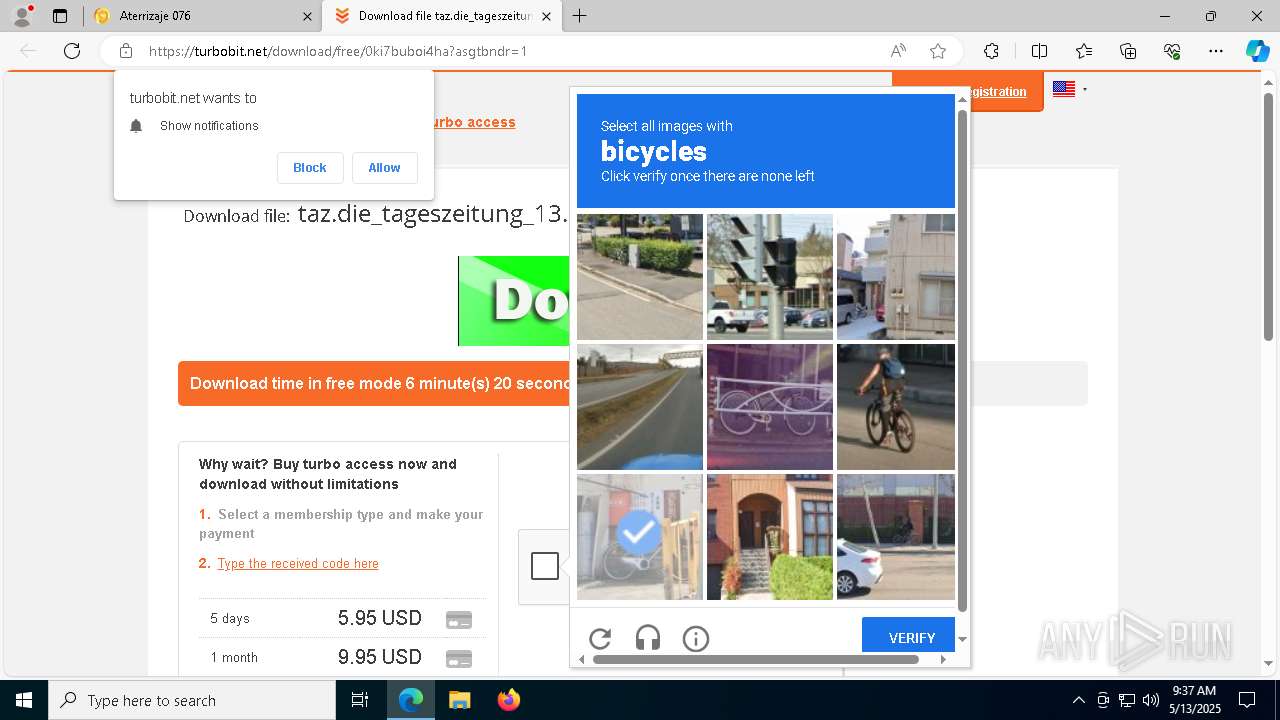This screenshot has height=720, width=1280.
Task: Open Settings and more menu
Action: coord(1216,51)
